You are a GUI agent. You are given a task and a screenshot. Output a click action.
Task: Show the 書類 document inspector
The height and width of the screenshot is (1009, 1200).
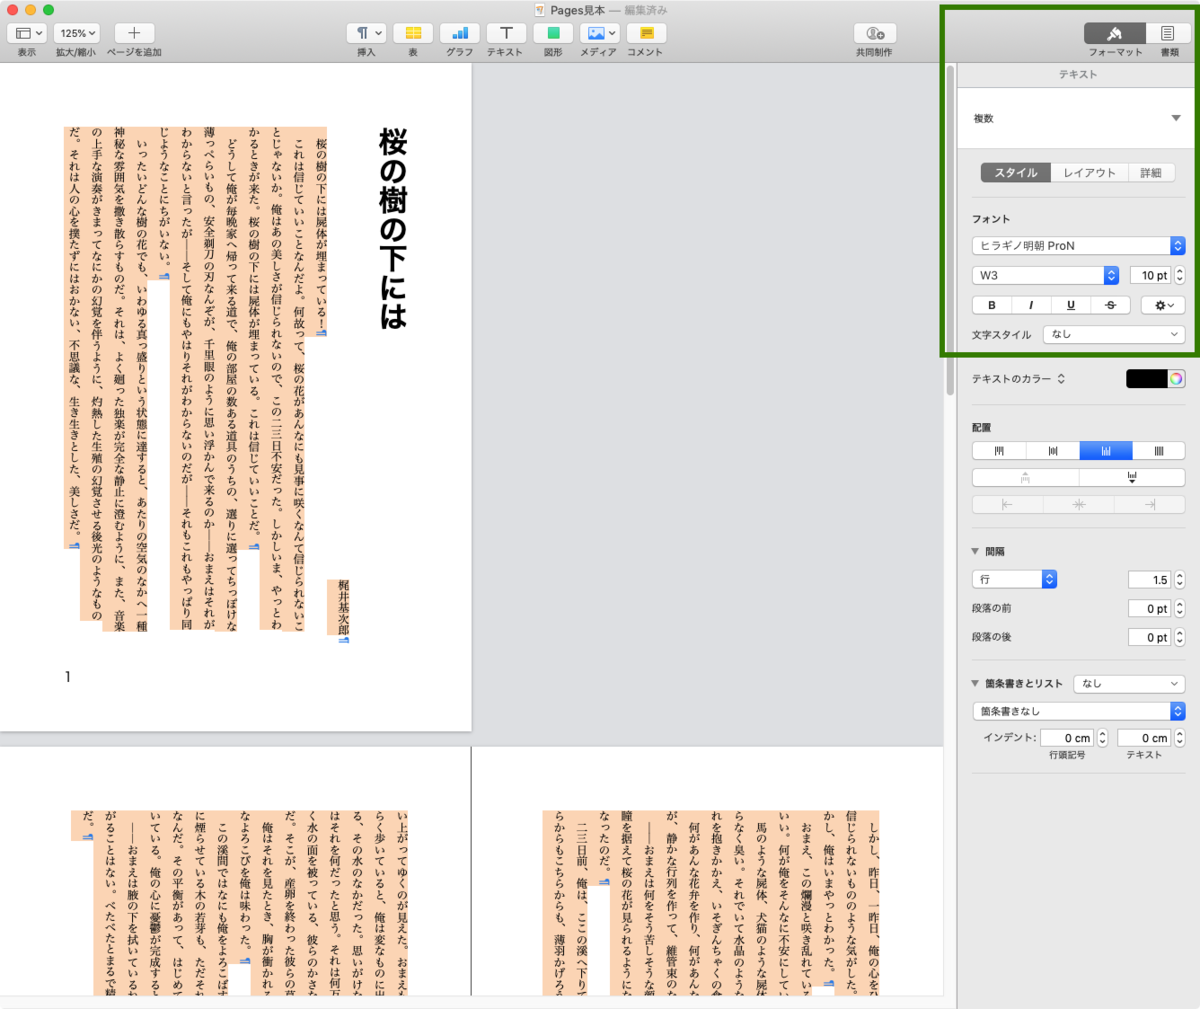(1168, 33)
